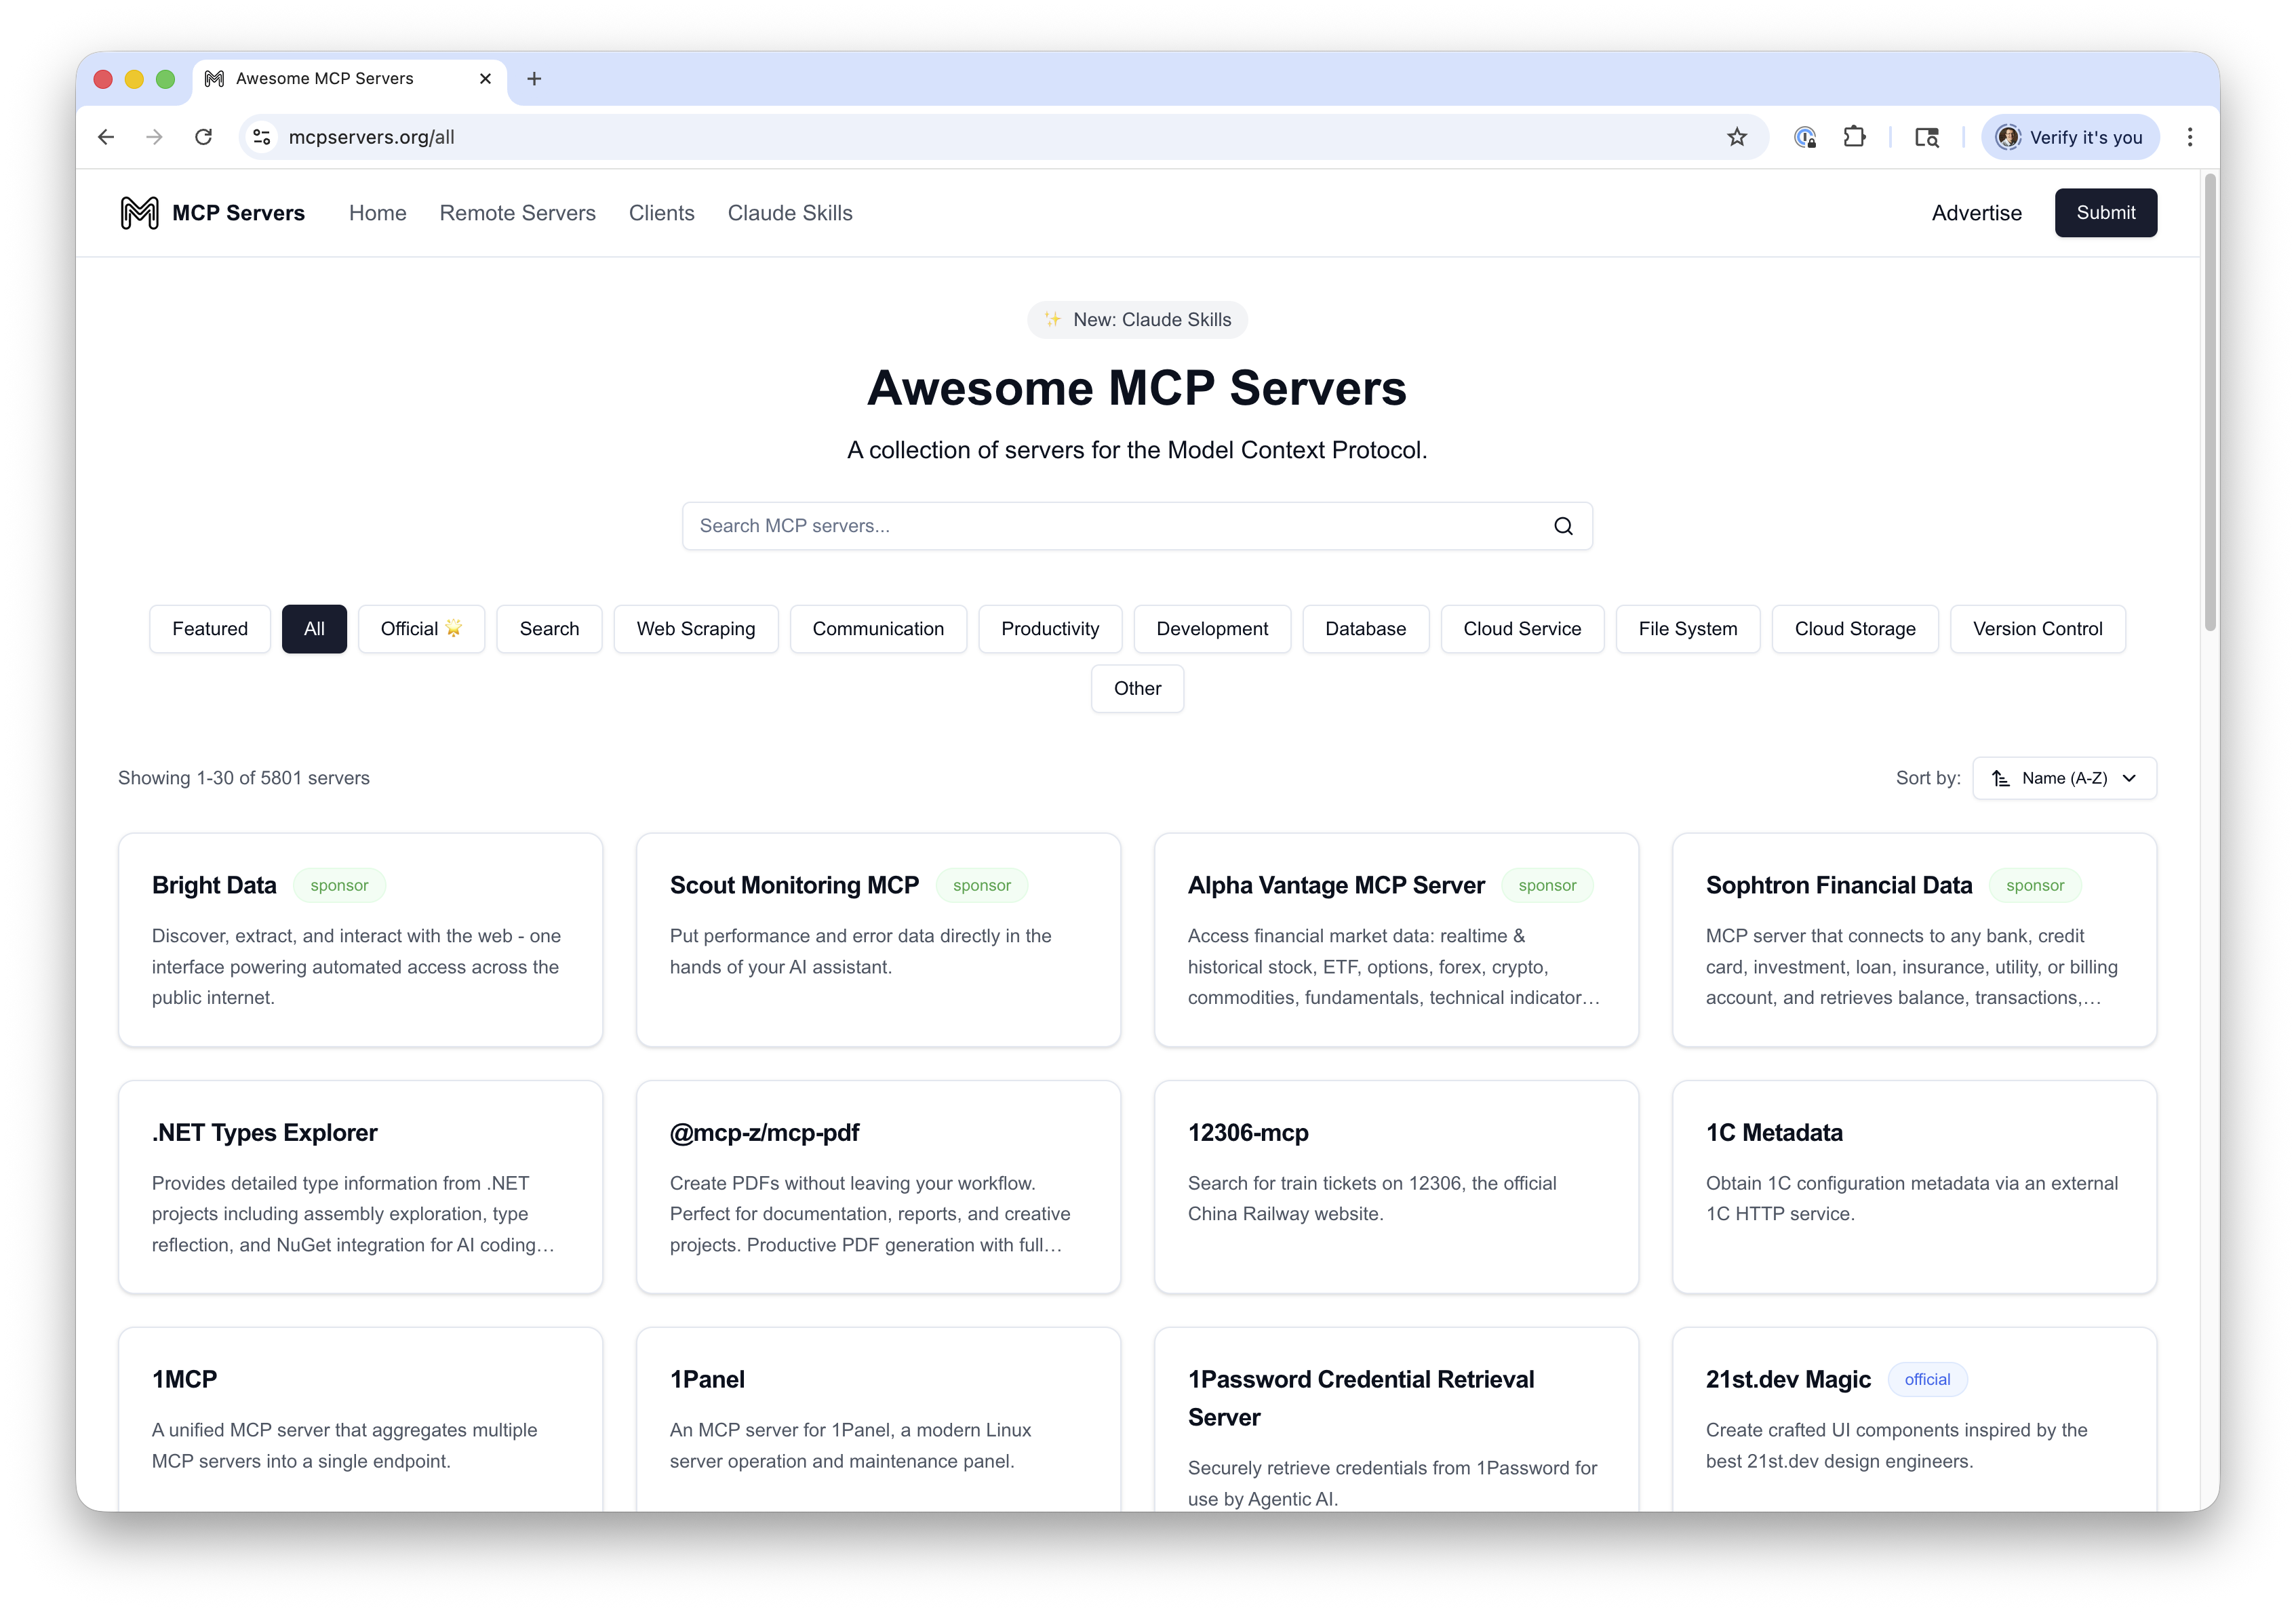2296x1612 pixels.
Task: Go back to previous page
Action: click(x=107, y=137)
